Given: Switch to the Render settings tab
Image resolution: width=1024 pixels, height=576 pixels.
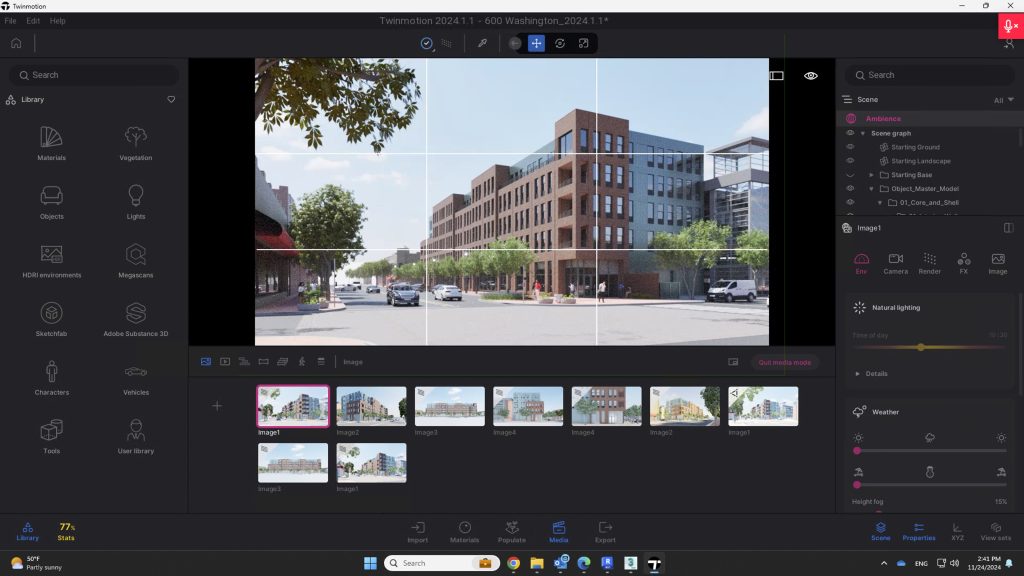Looking at the screenshot, I should click(929, 263).
